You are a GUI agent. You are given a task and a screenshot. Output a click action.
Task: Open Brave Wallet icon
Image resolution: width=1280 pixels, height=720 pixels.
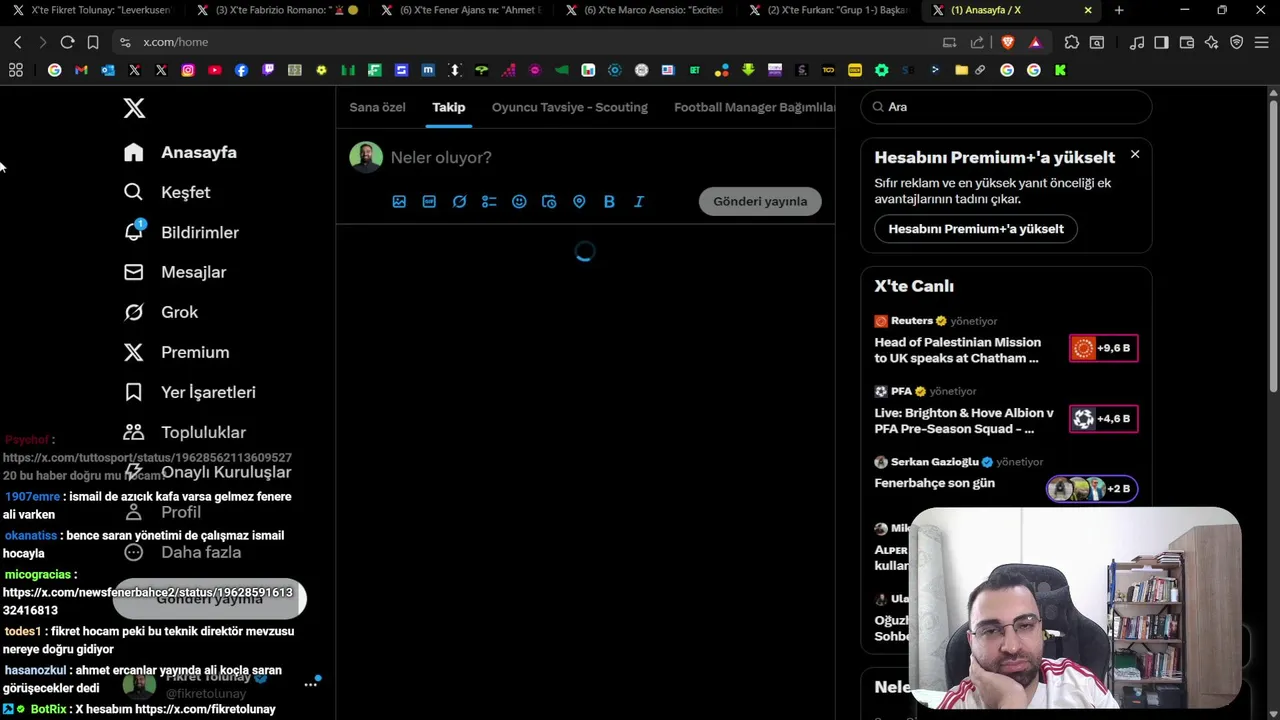pos(1187,42)
